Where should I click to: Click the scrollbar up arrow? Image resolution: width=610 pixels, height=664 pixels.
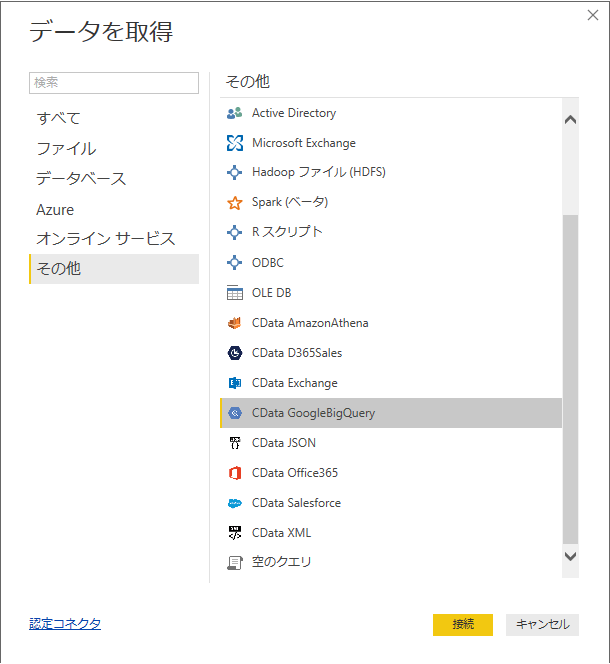point(571,120)
